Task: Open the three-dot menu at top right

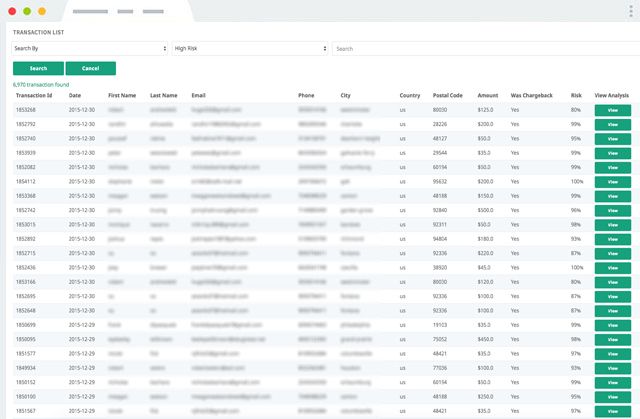Action: [x=631, y=11]
